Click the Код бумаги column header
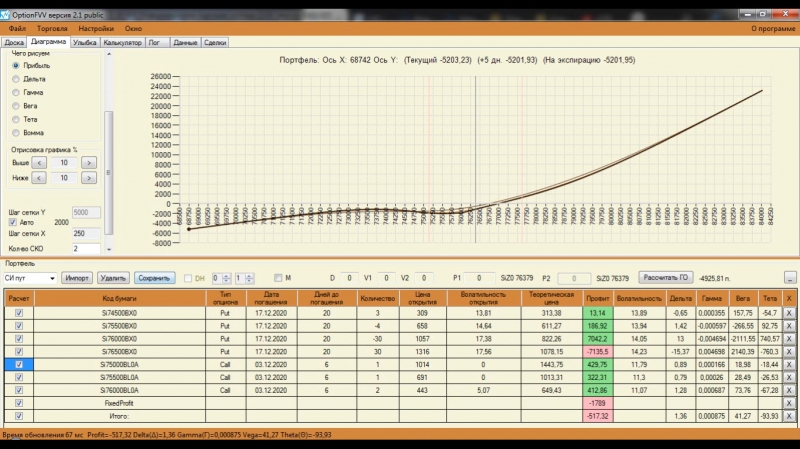 tap(119, 298)
